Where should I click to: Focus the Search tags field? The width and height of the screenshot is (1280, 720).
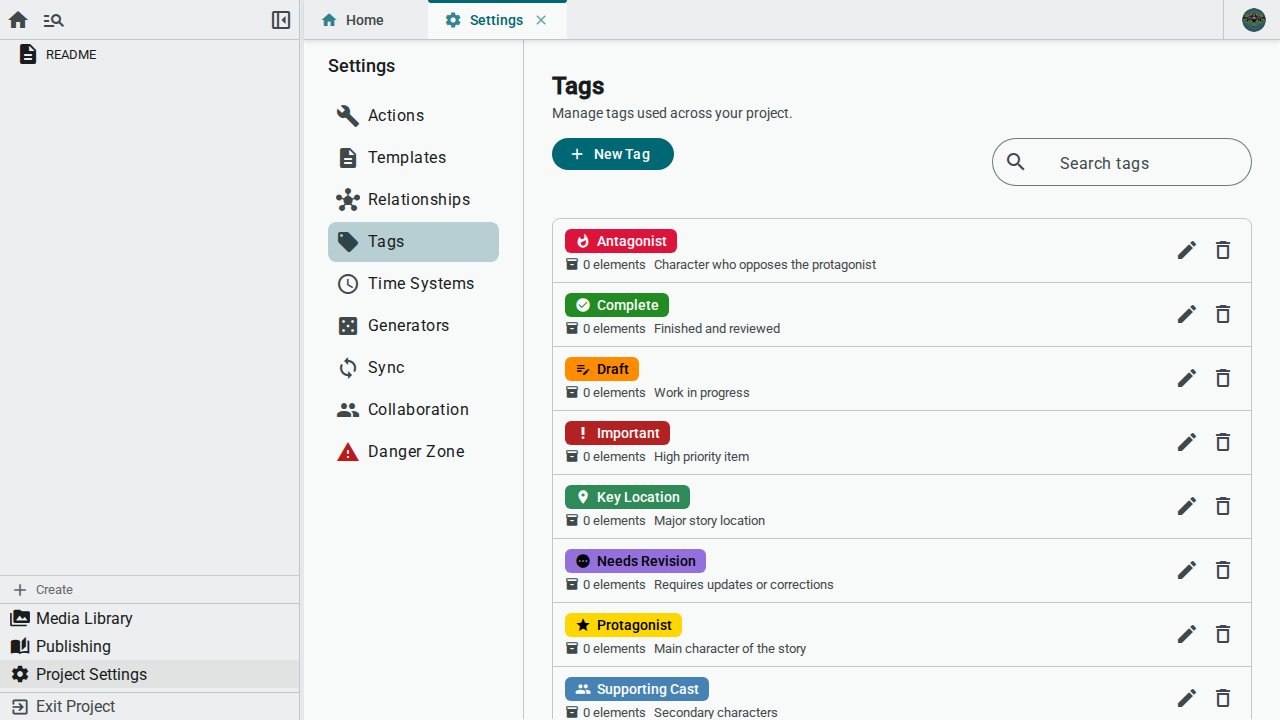click(x=1122, y=162)
